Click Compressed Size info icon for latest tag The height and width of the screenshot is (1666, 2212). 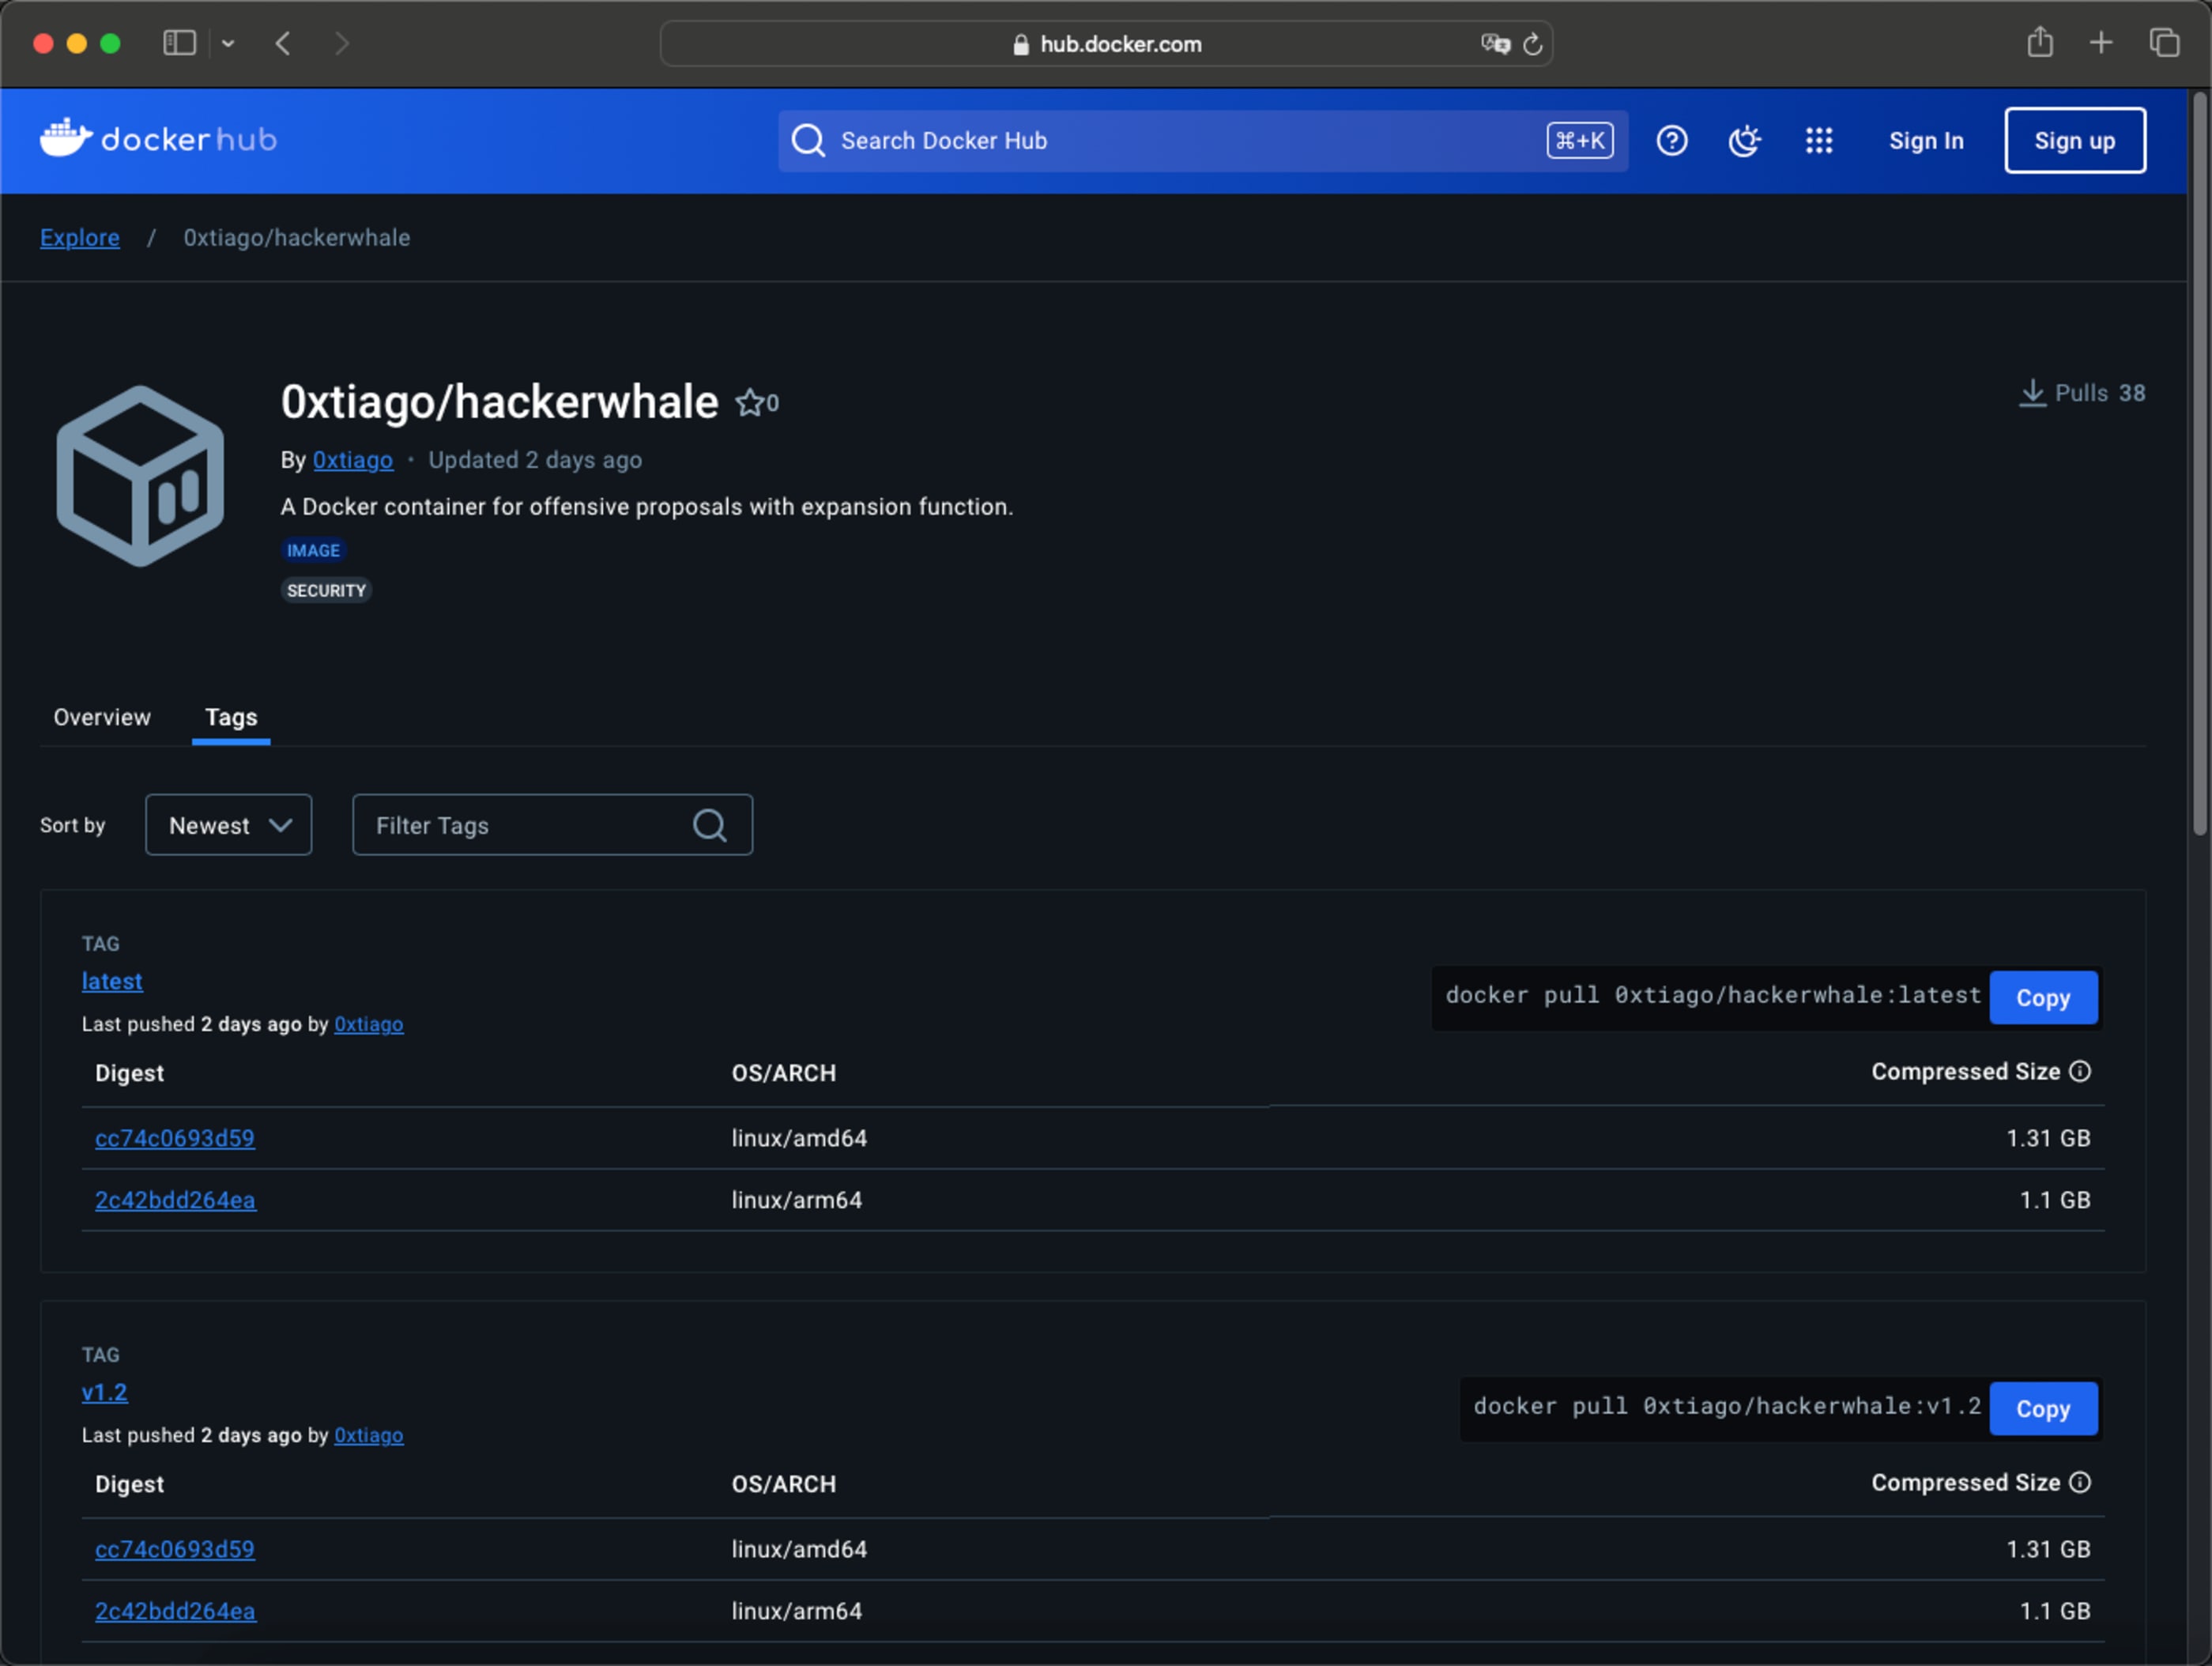pyautogui.click(x=2080, y=1072)
